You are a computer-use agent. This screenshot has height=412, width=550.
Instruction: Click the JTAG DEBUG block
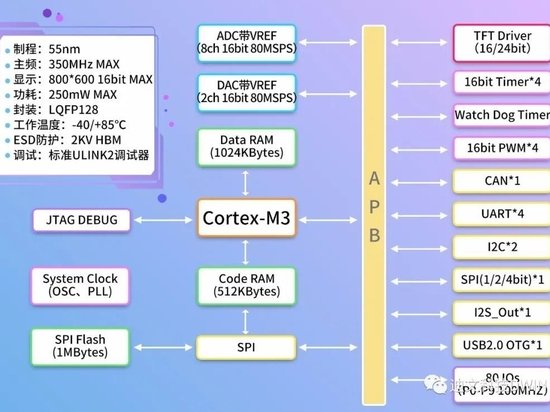(82, 220)
